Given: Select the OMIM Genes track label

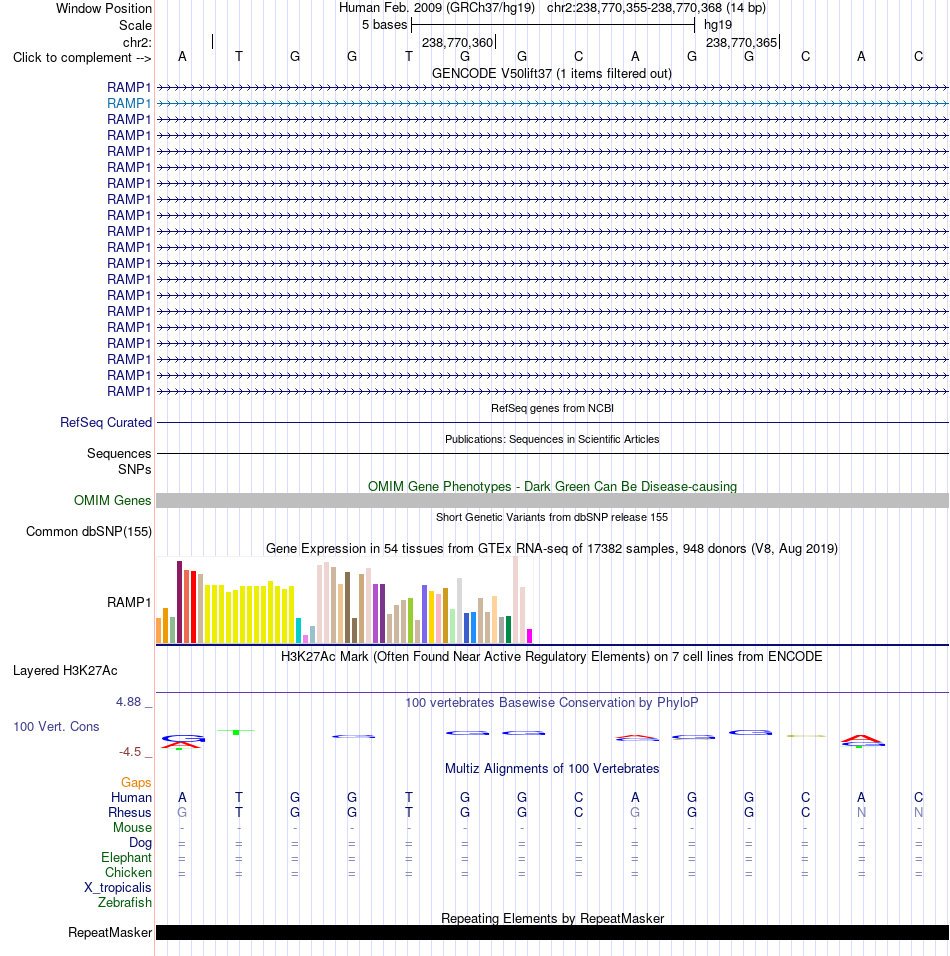Looking at the screenshot, I should [112, 501].
